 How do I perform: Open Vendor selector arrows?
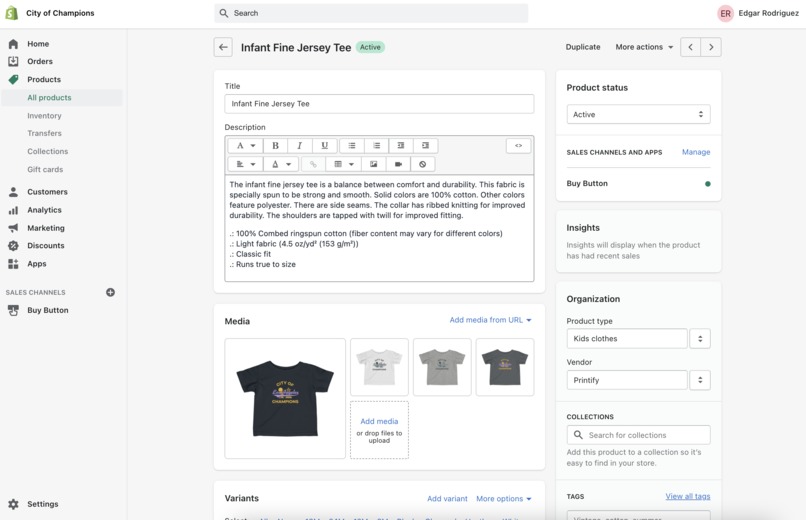tap(700, 380)
